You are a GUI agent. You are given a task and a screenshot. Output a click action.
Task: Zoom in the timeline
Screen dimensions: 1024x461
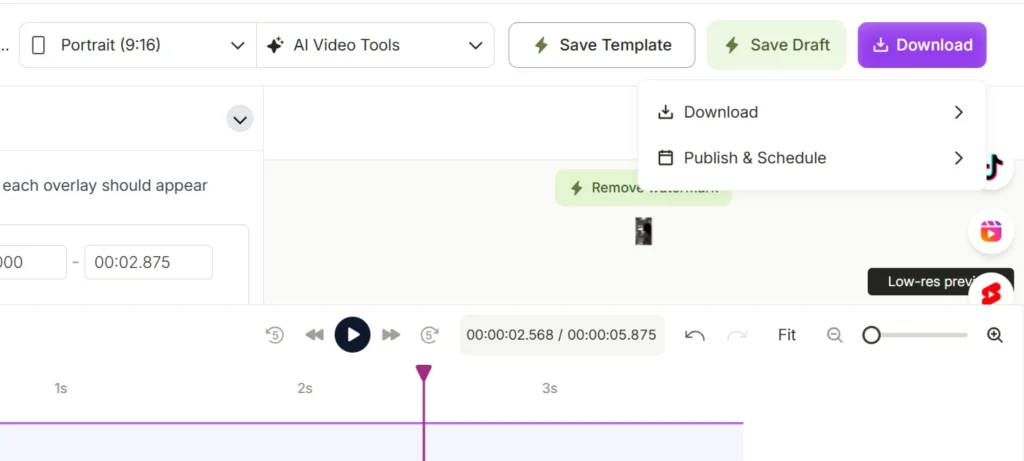(x=995, y=335)
